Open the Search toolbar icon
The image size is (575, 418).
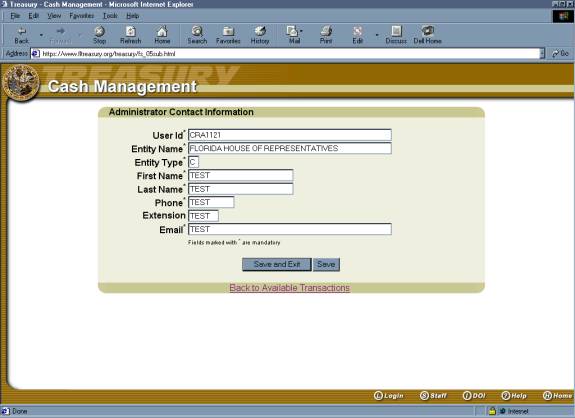coord(197,35)
